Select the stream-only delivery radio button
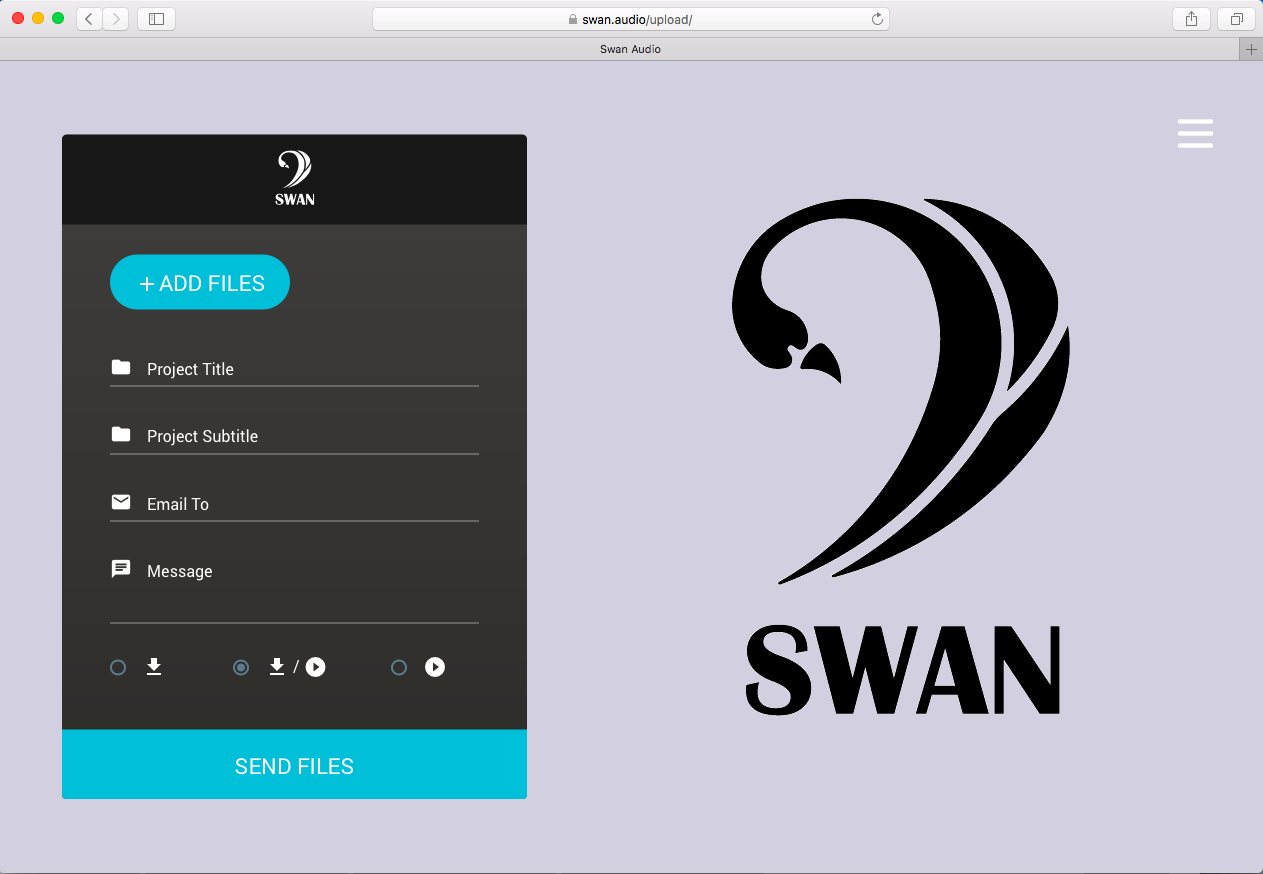 (399, 667)
